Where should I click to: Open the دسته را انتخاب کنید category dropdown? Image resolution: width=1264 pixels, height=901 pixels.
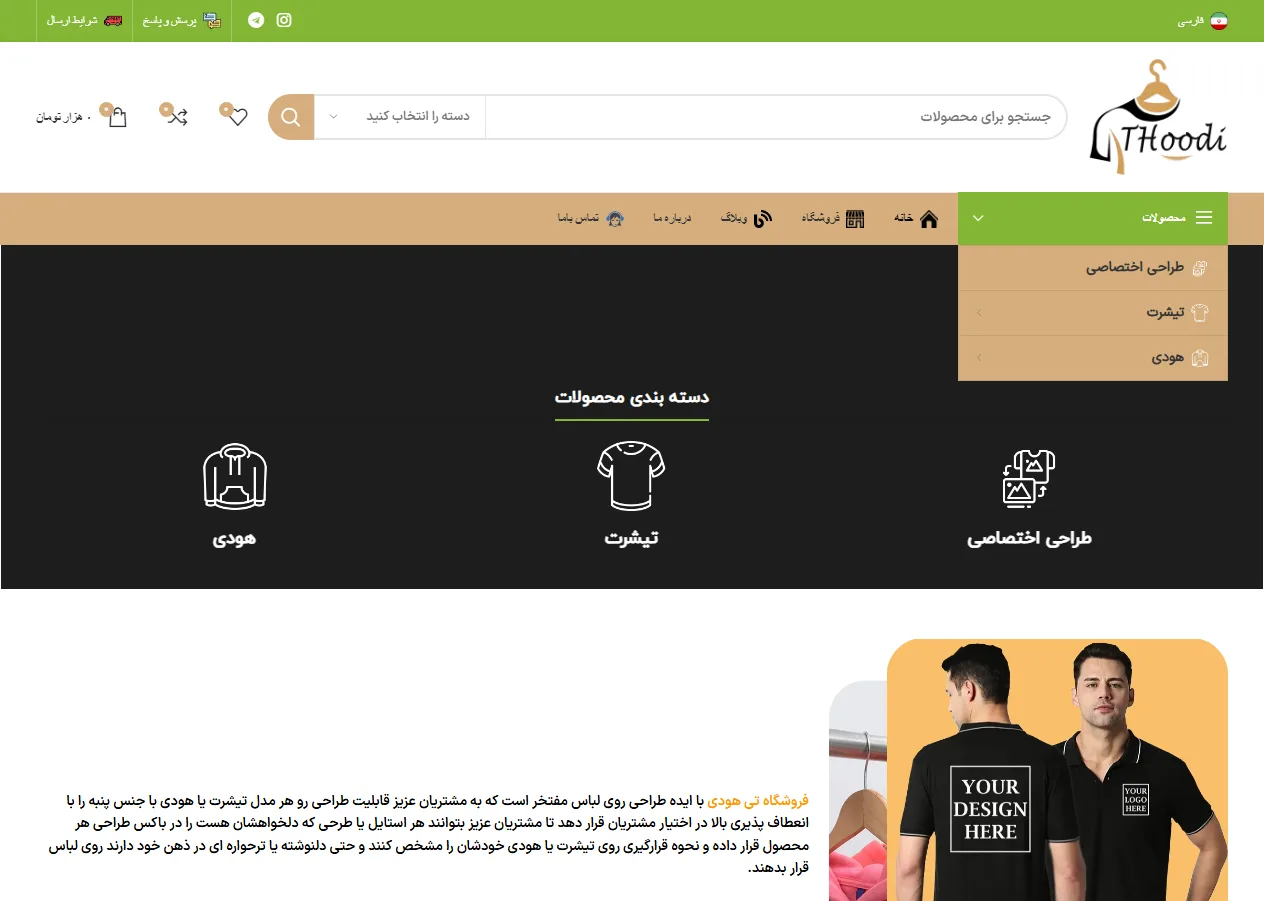coord(400,117)
